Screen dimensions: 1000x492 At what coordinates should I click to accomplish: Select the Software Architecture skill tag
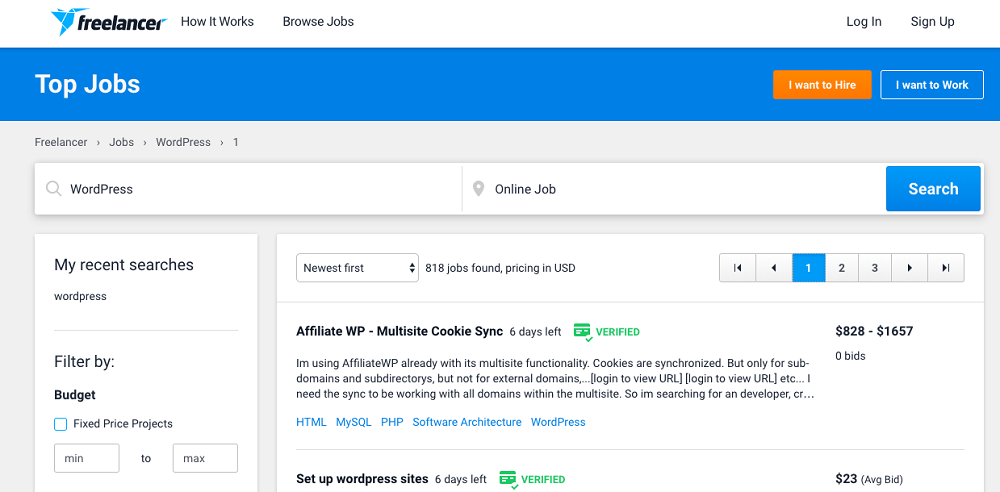click(467, 422)
